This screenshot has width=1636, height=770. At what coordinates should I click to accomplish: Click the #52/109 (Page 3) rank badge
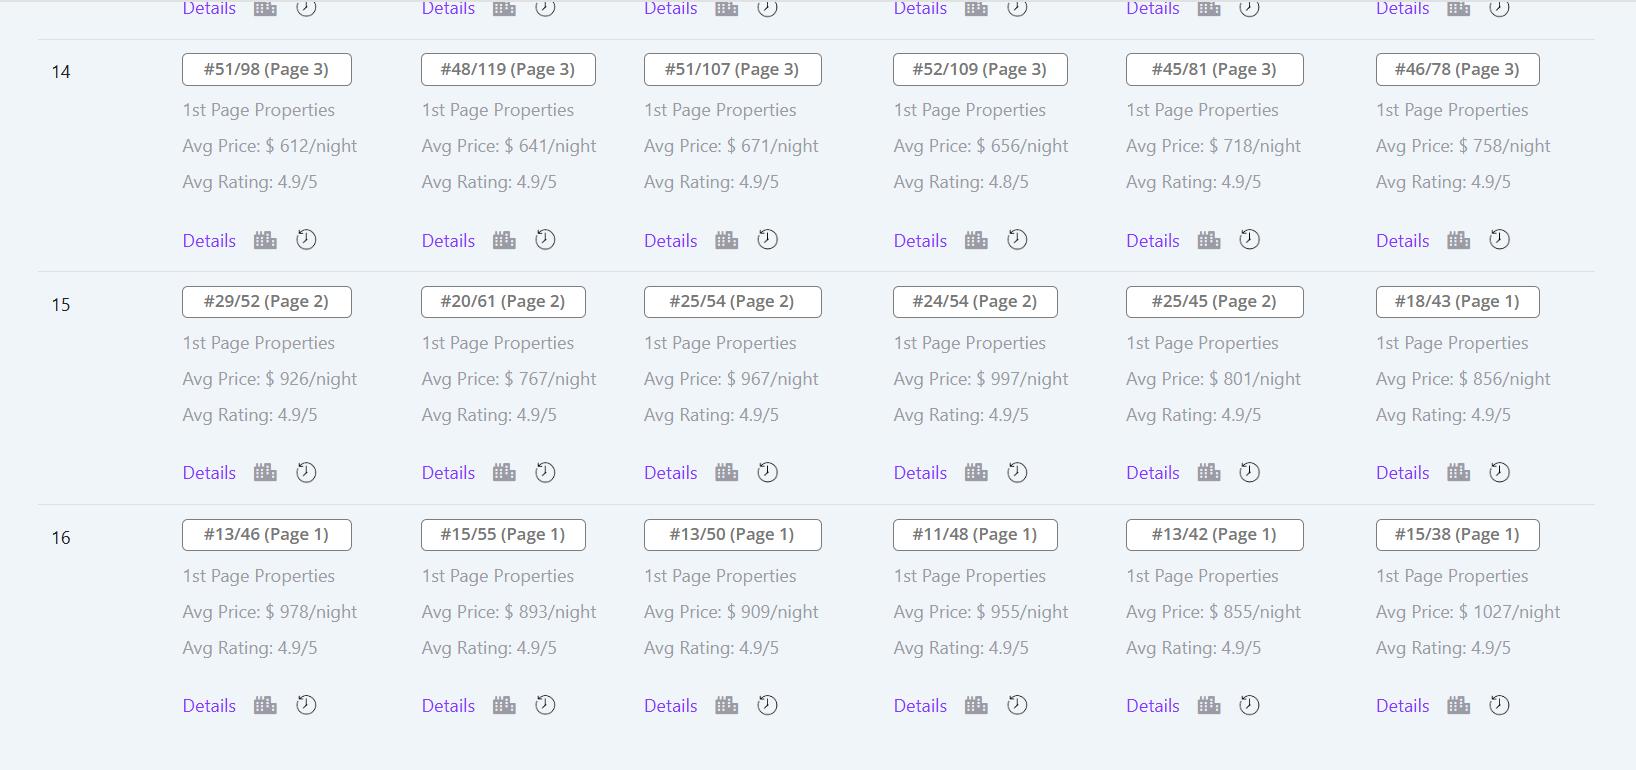coord(980,69)
